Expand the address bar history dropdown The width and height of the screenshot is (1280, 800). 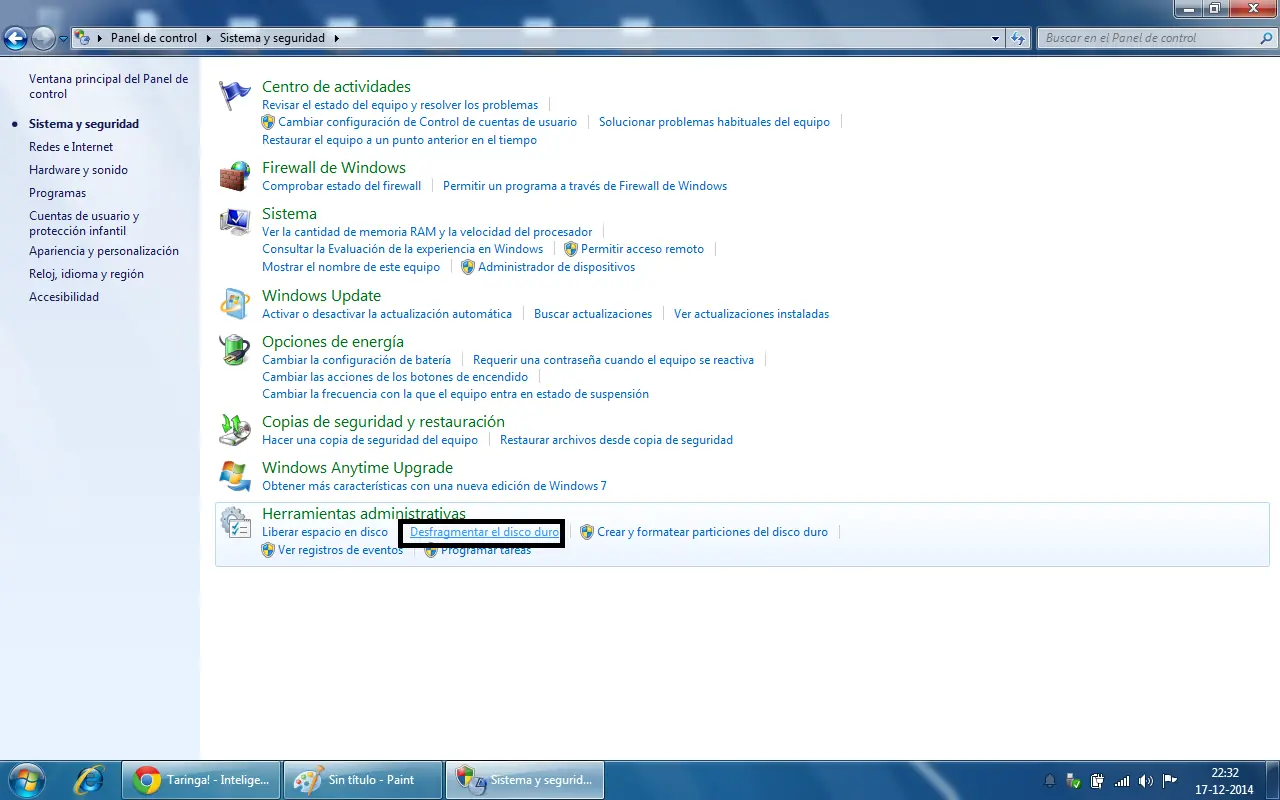click(x=995, y=38)
